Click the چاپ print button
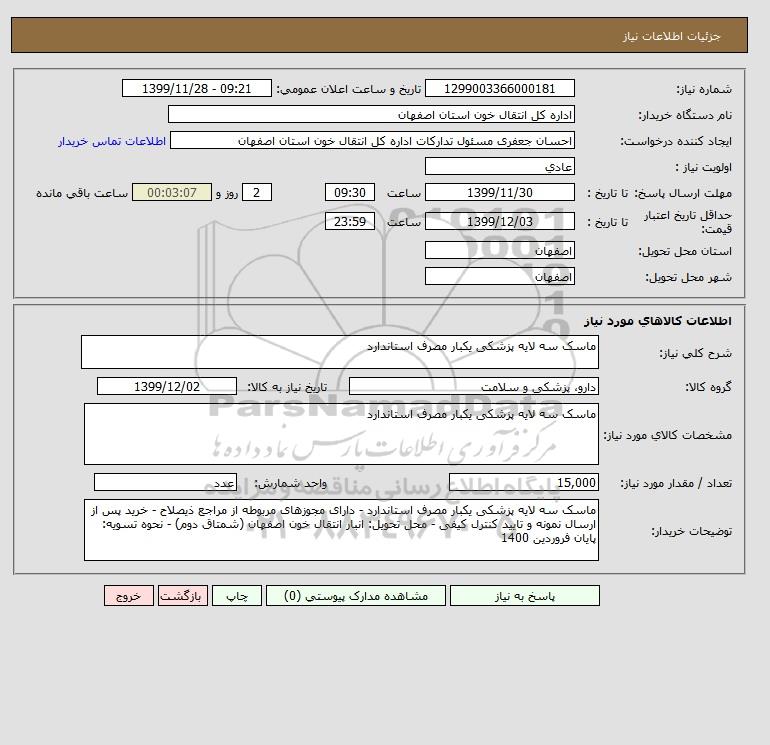The width and height of the screenshot is (770, 745). [x=237, y=596]
